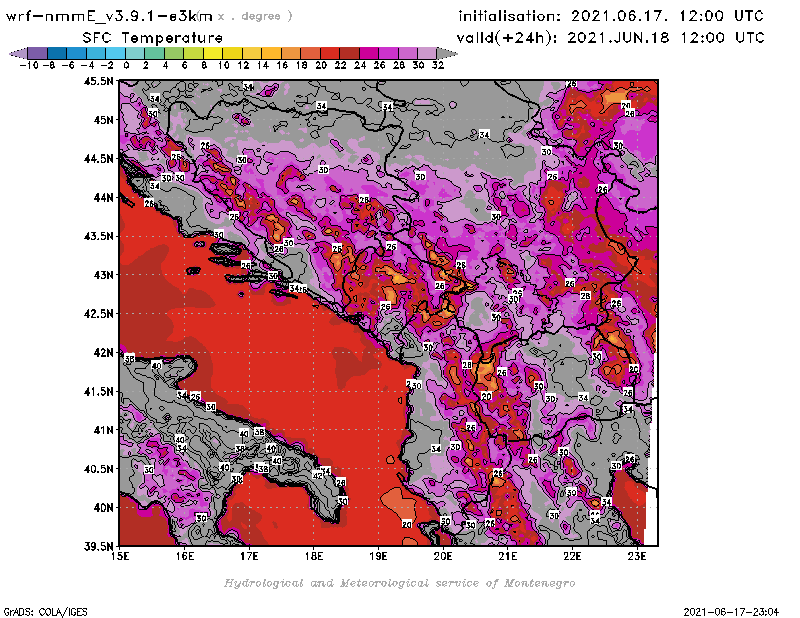Click the 'GrADS: COLA/IGES' credit text
The image size is (800, 618).
45,612
